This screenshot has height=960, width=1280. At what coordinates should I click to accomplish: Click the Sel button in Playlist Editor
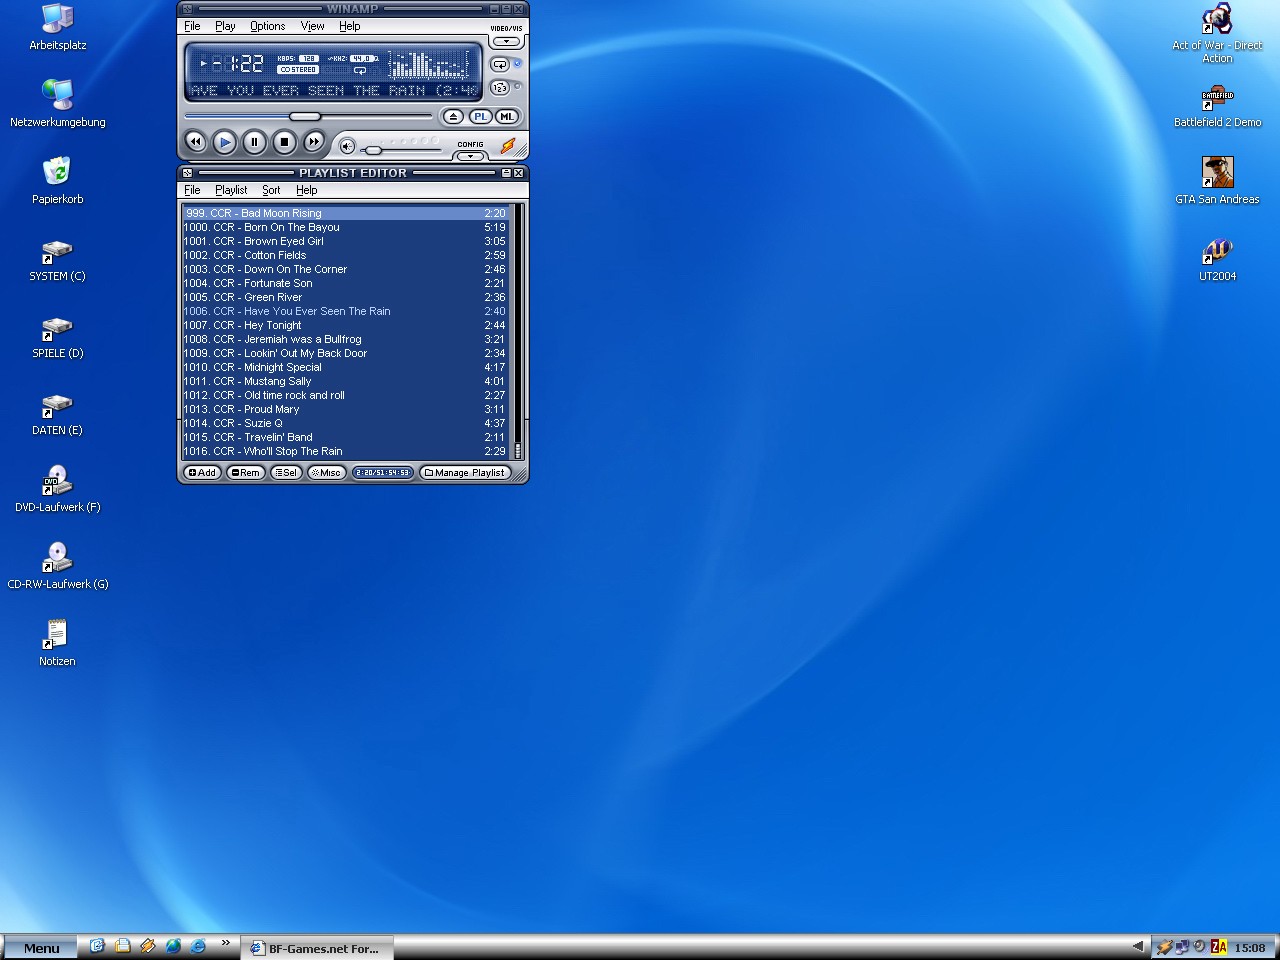click(x=286, y=473)
